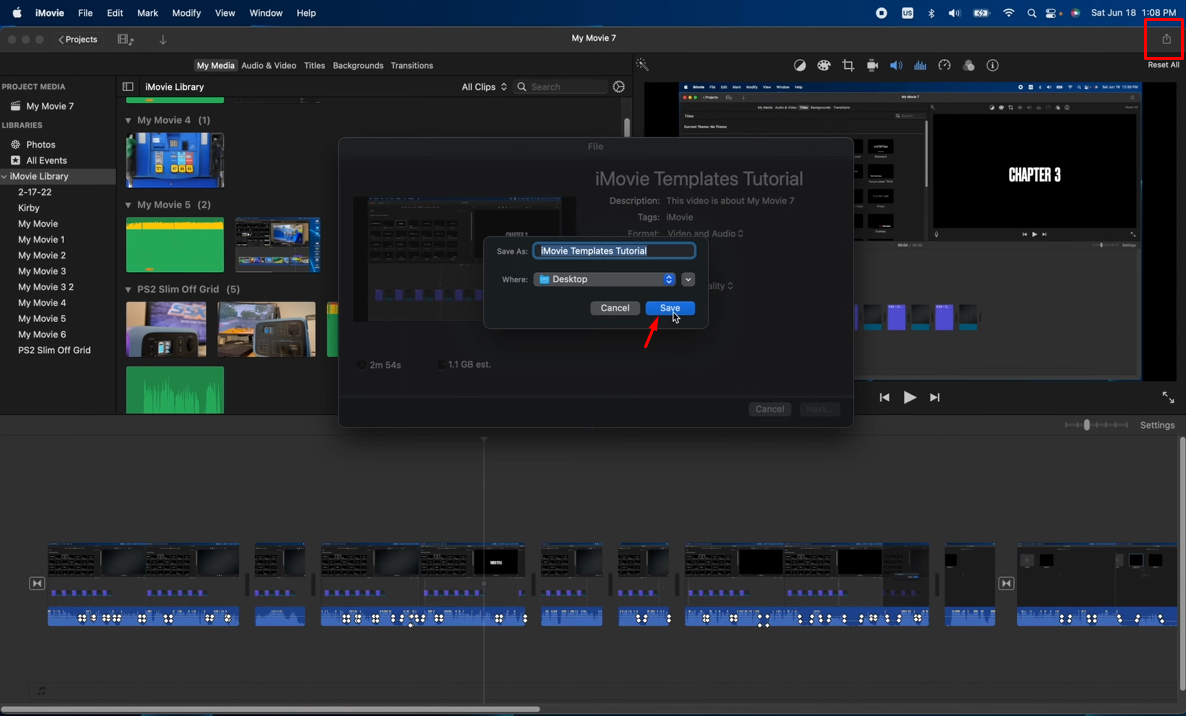This screenshot has width=1186, height=716.
Task: Select the Cropping tool
Action: pos(848,66)
